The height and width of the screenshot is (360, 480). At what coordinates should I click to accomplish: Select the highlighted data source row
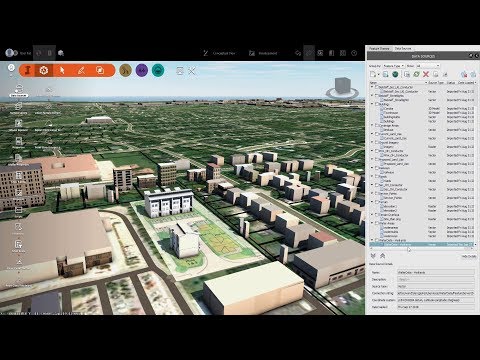[421, 244]
